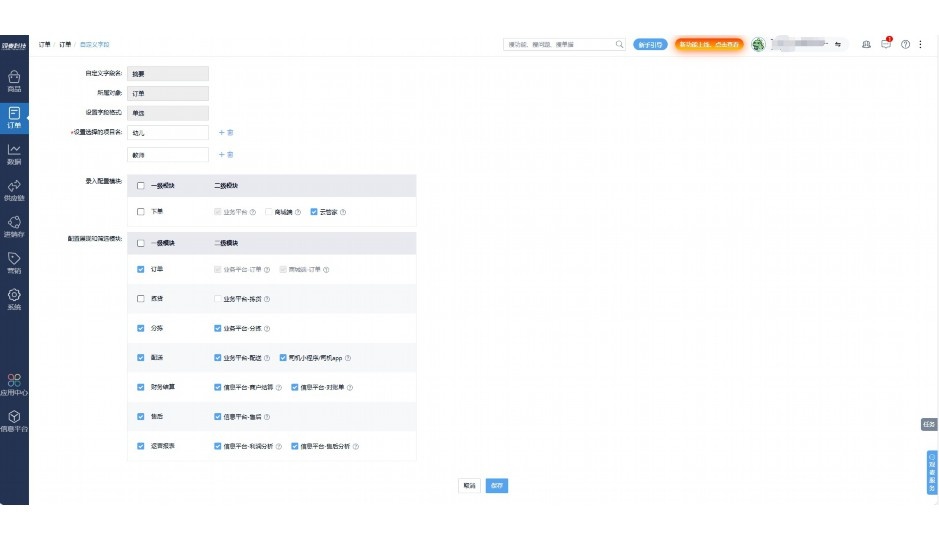The height and width of the screenshot is (540, 939).
Task: Go to 供应链 in the sidebar
Action: click(14, 189)
